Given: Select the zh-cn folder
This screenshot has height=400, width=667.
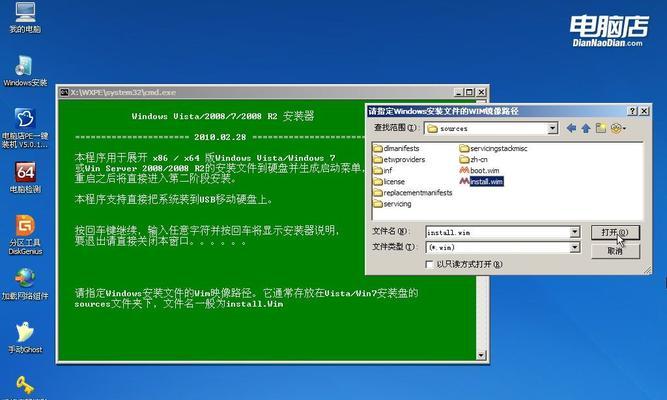Looking at the screenshot, I should pyautogui.click(x=473, y=159).
